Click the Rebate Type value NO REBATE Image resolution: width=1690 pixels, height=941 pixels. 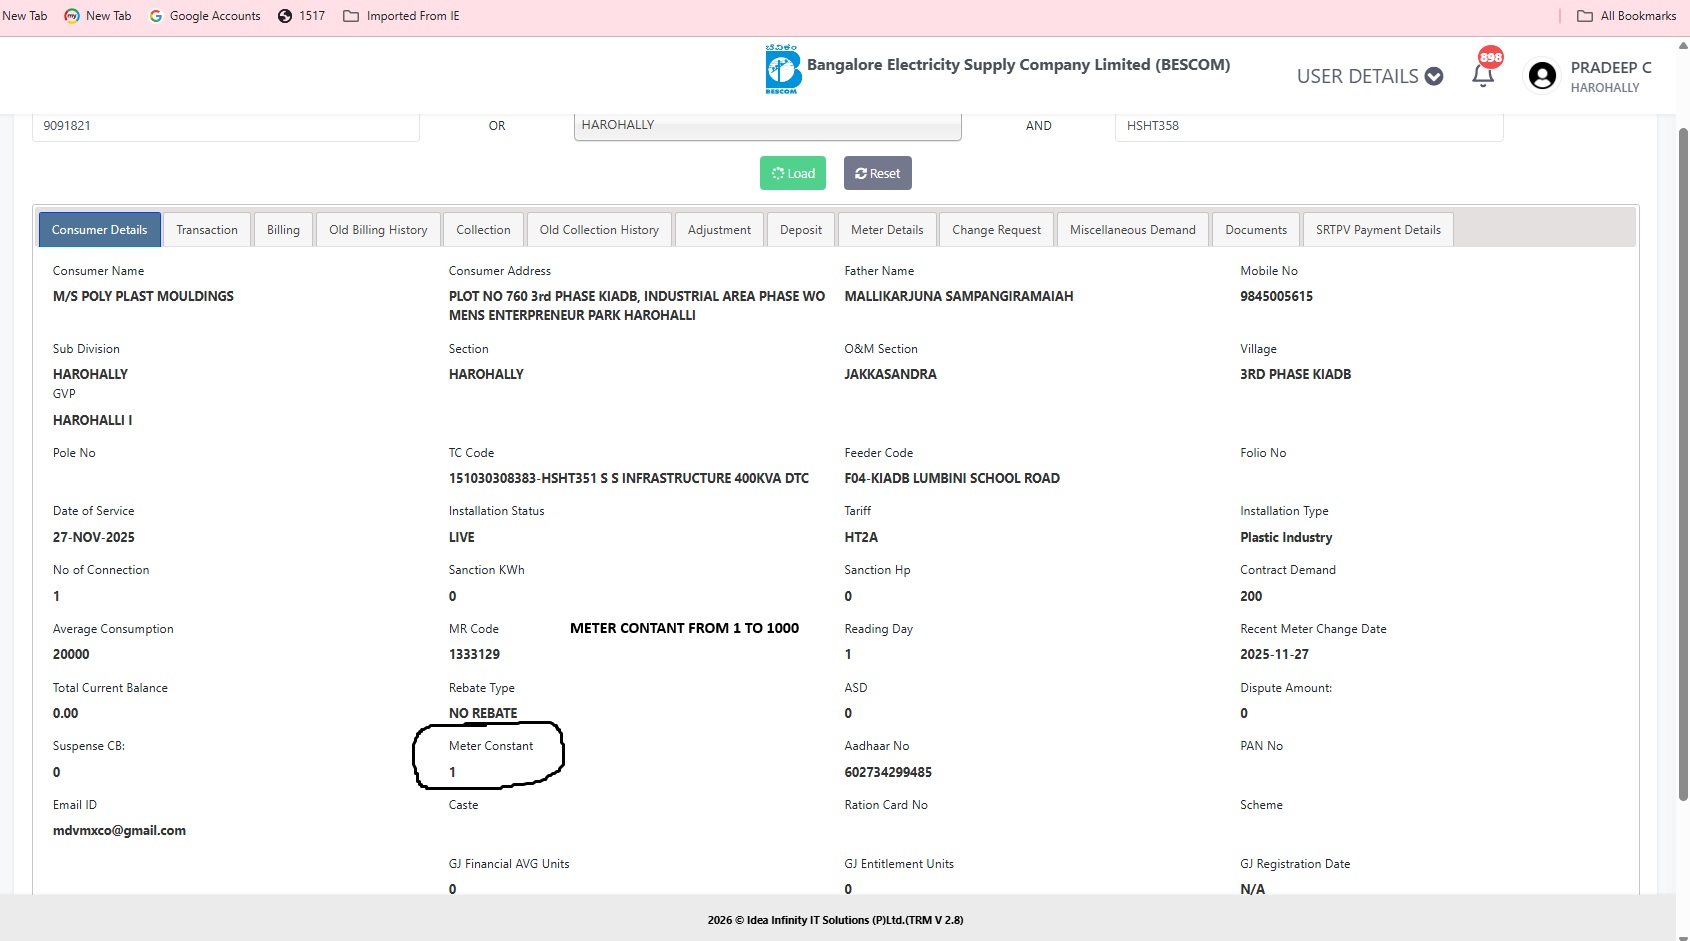tap(483, 713)
